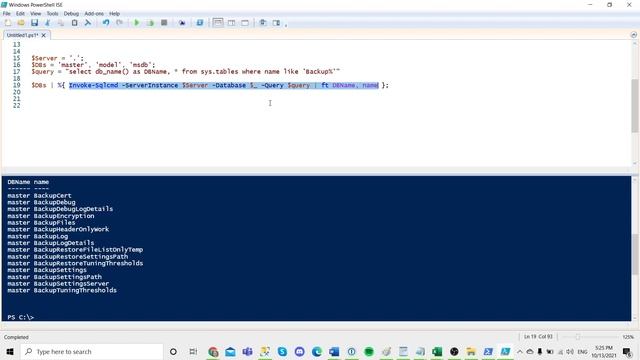This screenshot has height=360, width=640.
Task: Open Discord from the taskbar
Action: pyautogui.click(x=300, y=351)
